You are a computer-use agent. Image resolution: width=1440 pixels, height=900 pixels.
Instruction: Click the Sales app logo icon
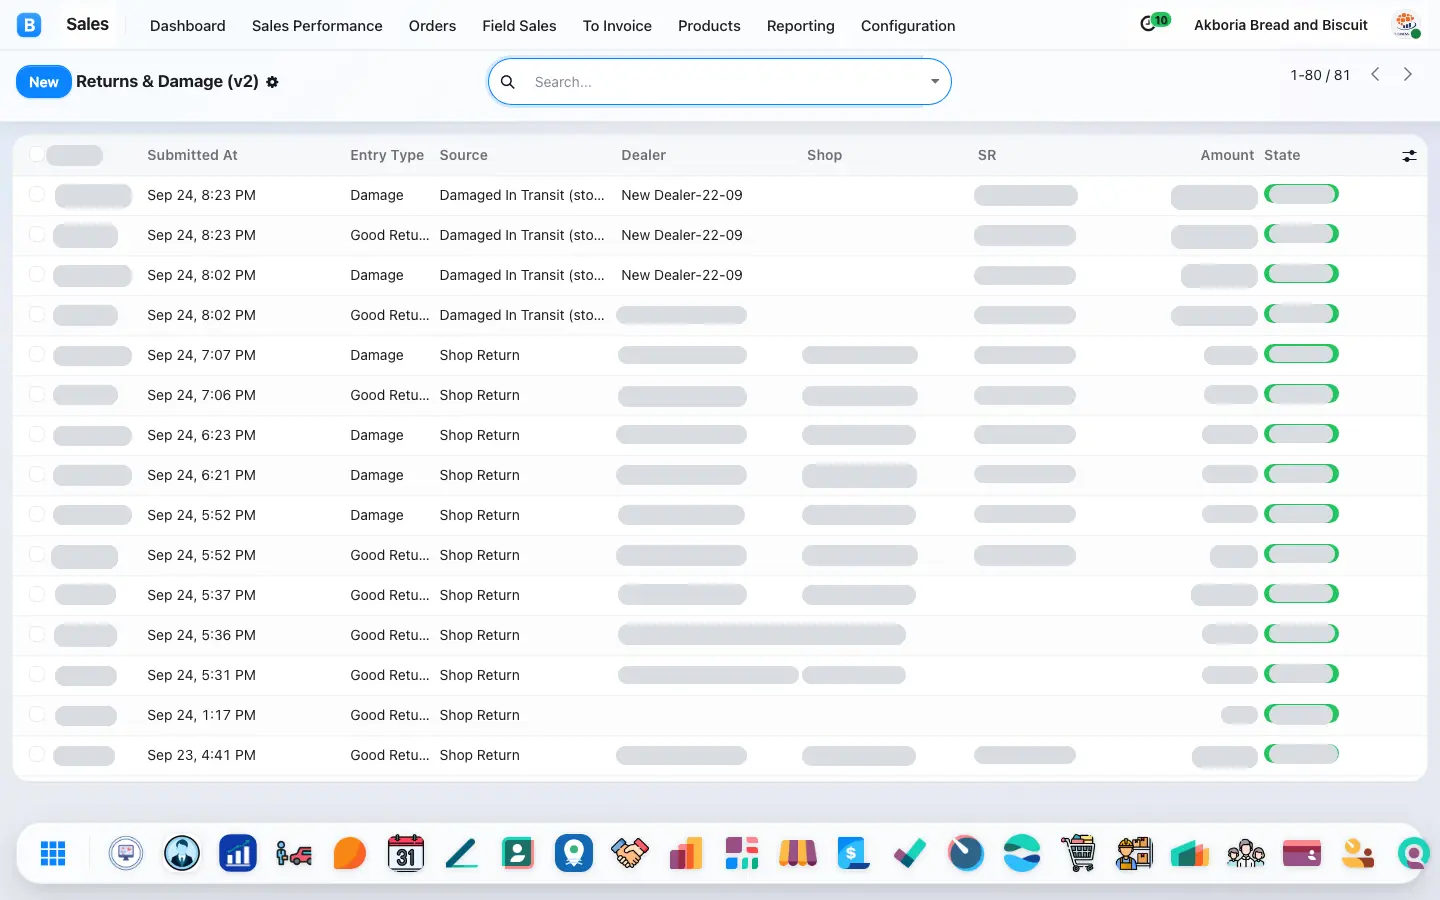coord(29,25)
